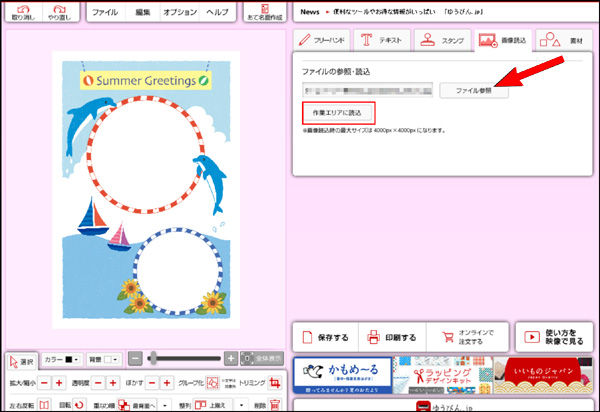
Task: Click the blue striped circle frame
Action: click(178, 271)
